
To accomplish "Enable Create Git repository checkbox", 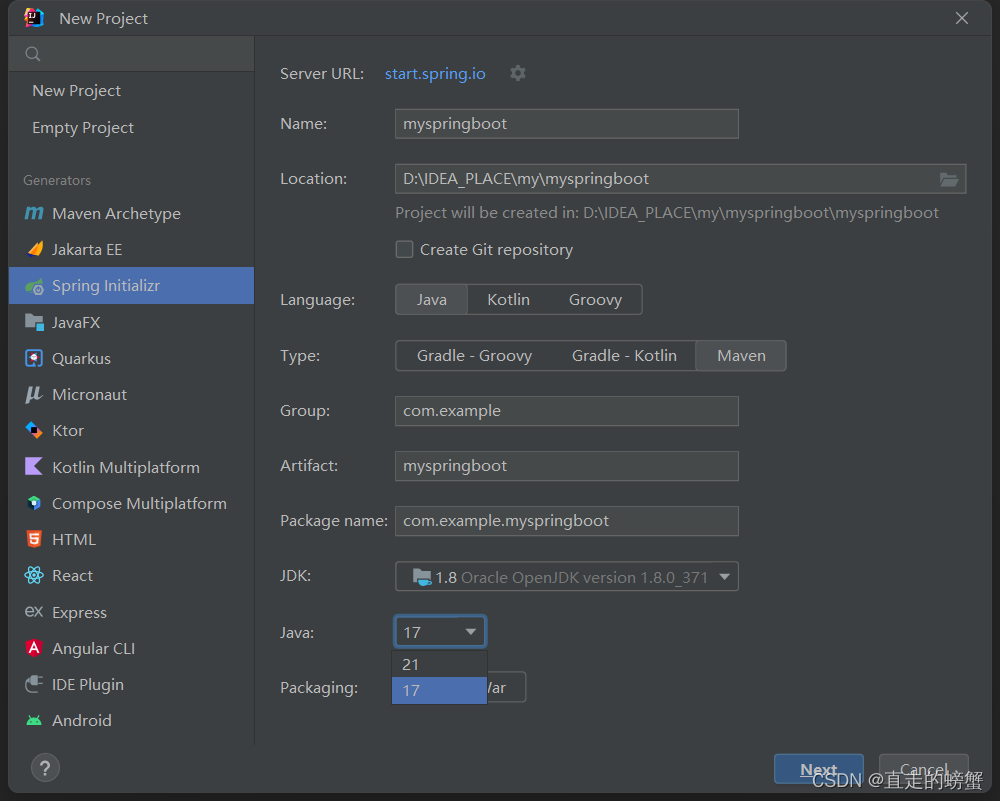I will coord(404,249).
